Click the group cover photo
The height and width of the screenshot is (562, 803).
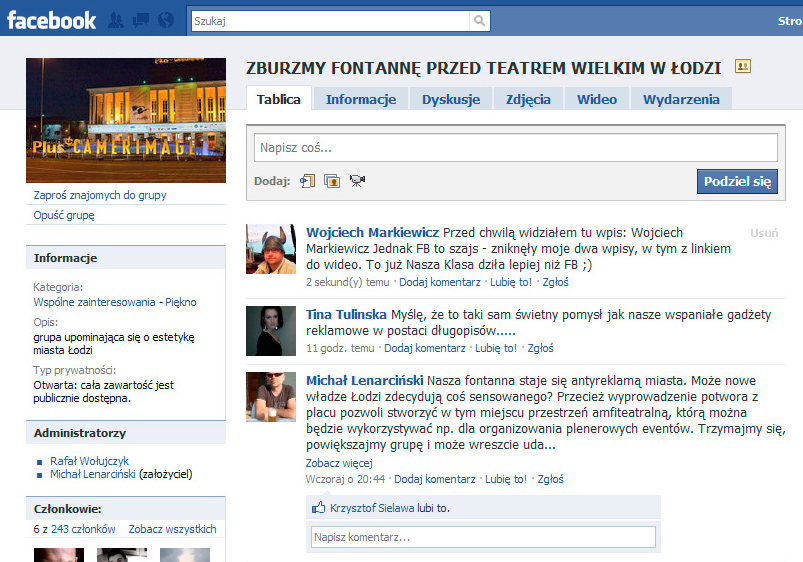[x=126, y=120]
